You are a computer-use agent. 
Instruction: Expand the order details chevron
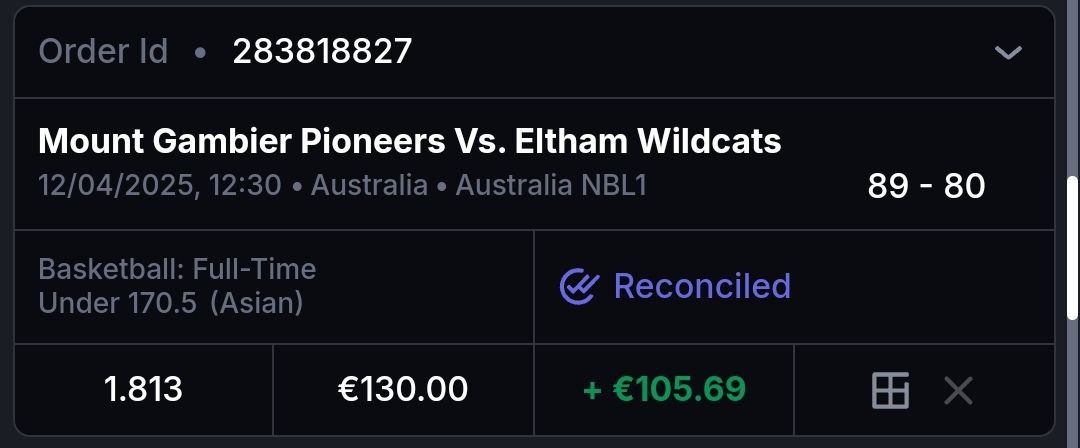[1009, 52]
